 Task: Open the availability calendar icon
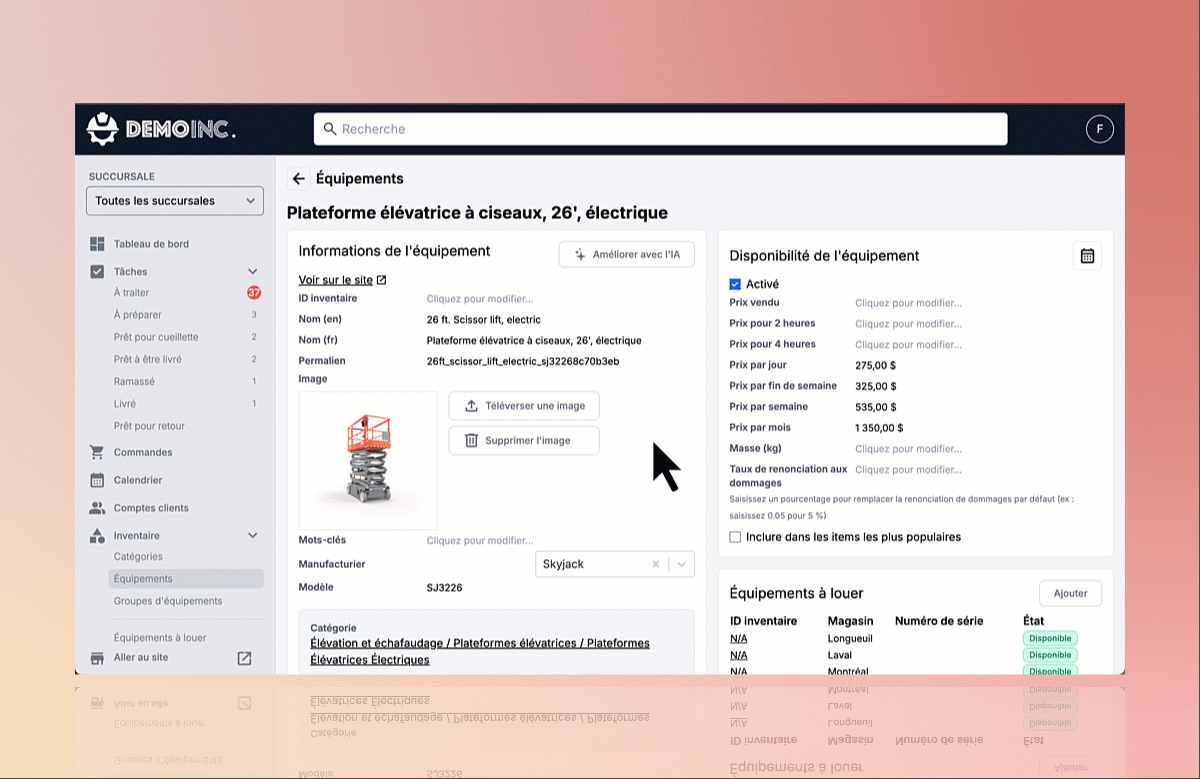(x=1087, y=256)
